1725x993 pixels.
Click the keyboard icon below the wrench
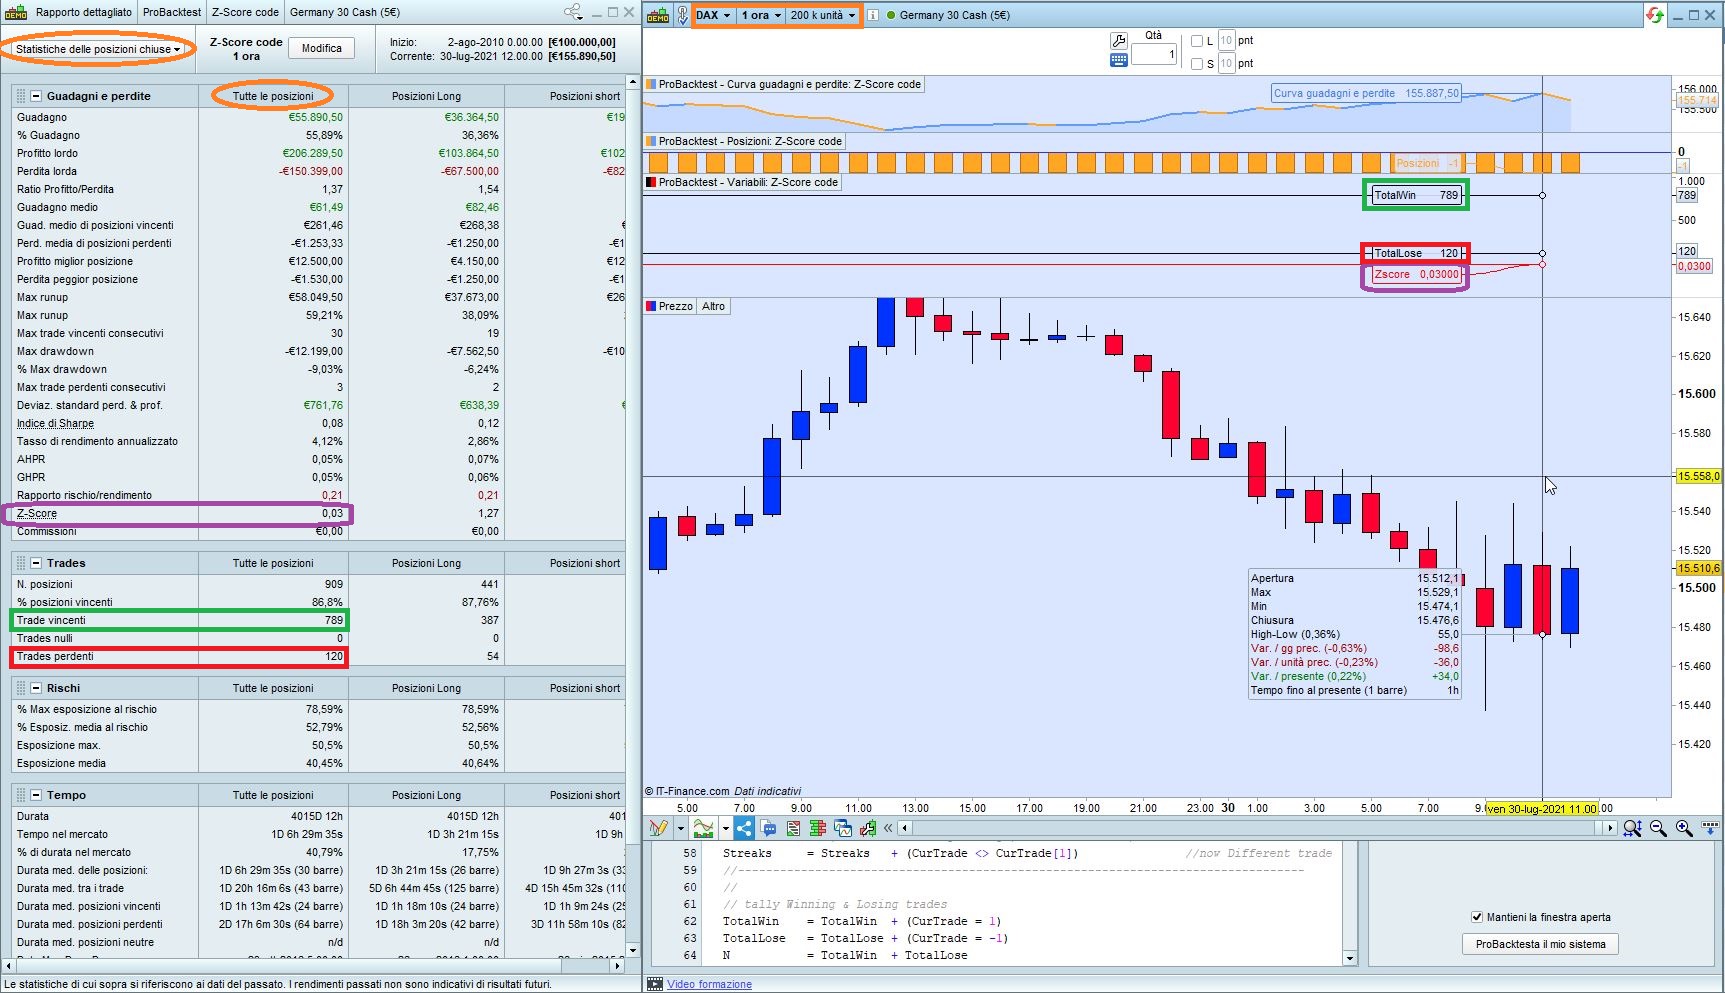pyautogui.click(x=1119, y=60)
